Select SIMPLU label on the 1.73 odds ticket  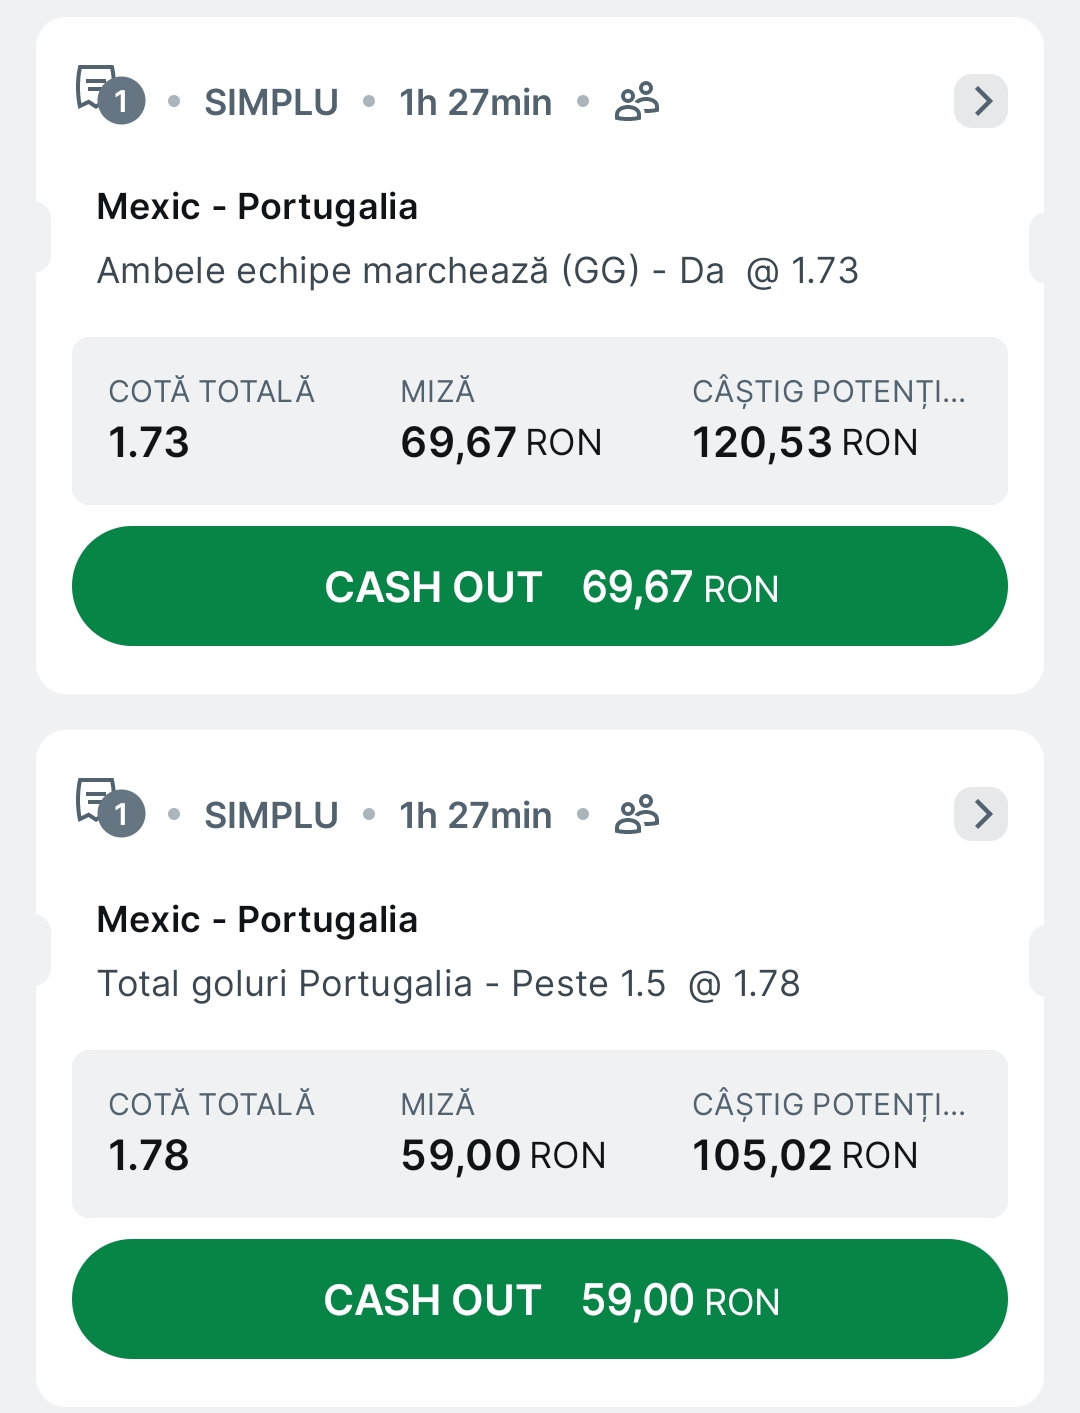(271, 103)
